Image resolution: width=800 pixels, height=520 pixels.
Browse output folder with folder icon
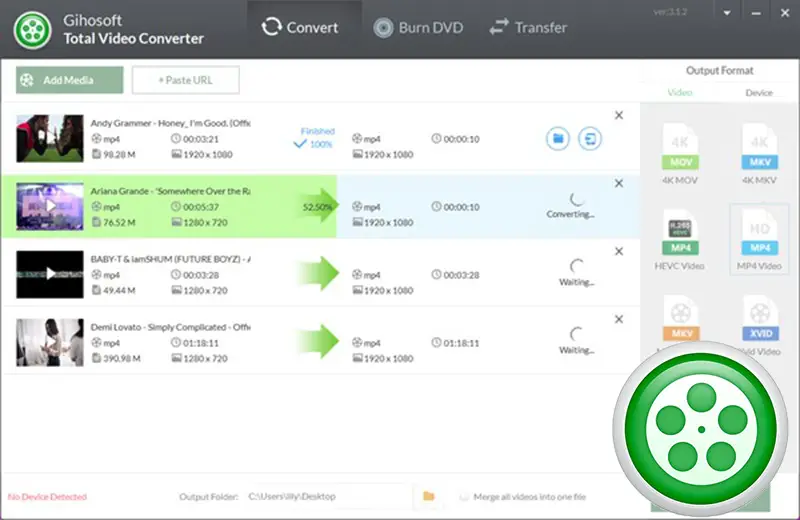coord(429,496)
